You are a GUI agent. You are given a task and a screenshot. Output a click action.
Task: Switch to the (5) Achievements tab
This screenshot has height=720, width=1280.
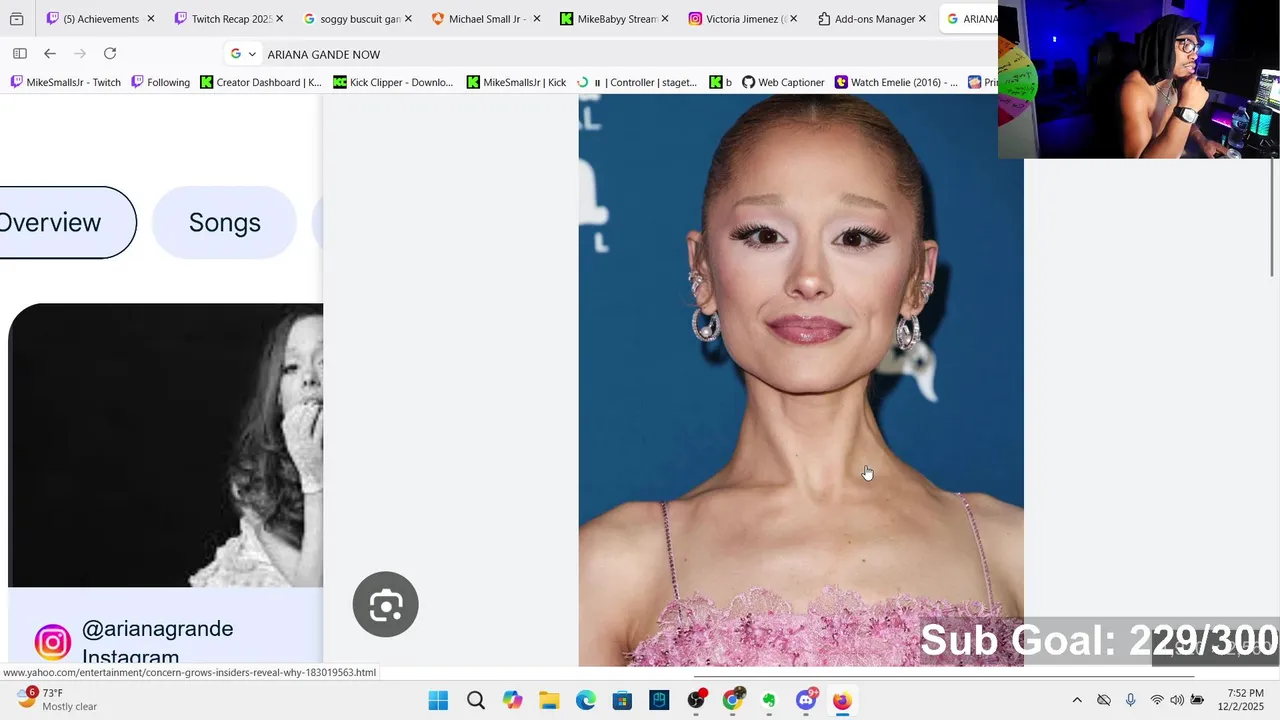tap(101, 19)
